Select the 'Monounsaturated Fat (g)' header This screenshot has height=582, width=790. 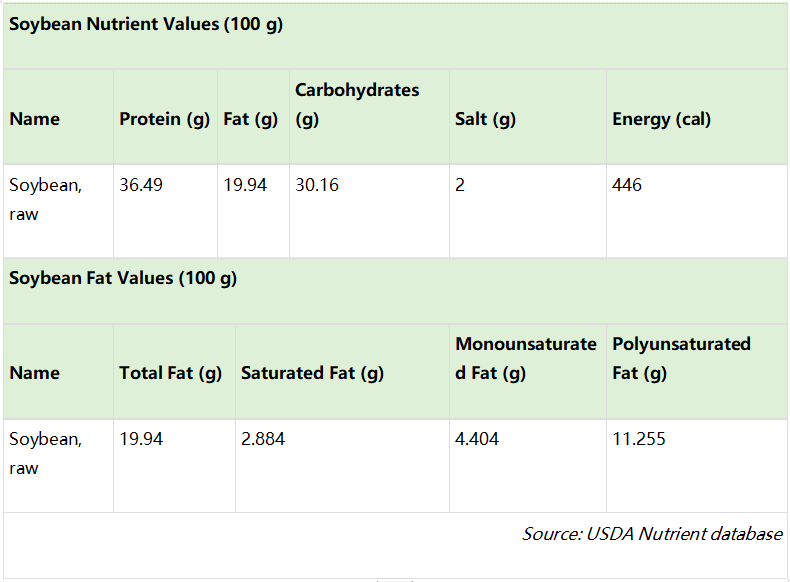(x=525, y=358)
